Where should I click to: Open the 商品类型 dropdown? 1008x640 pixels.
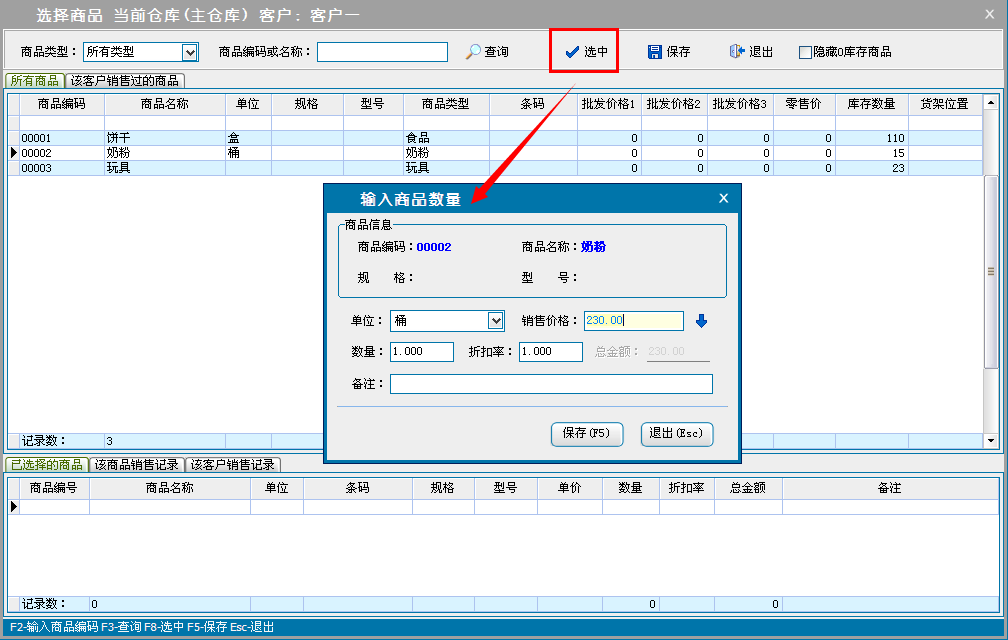click(x=190, y=52)
